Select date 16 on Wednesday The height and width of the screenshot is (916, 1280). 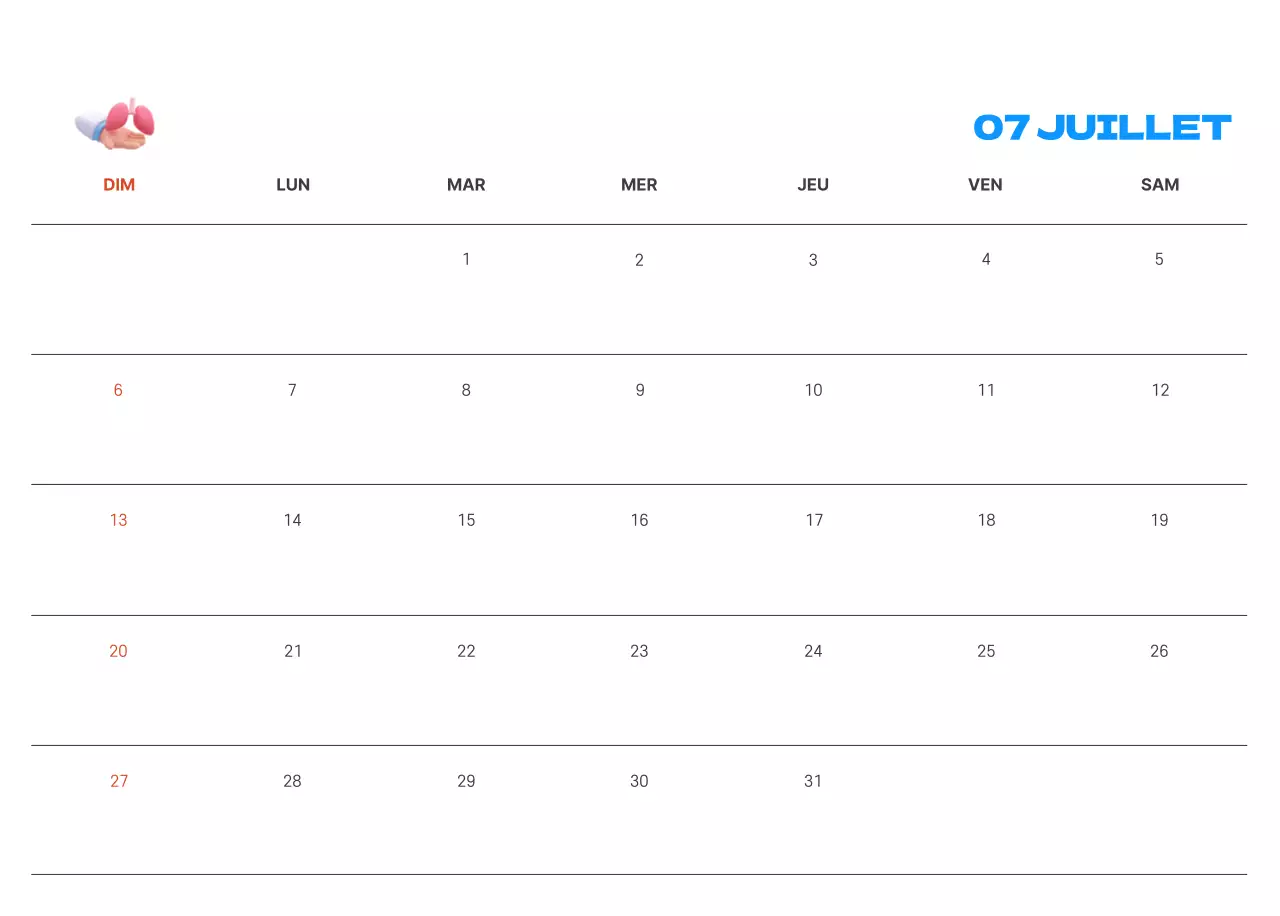pos(639,520)
